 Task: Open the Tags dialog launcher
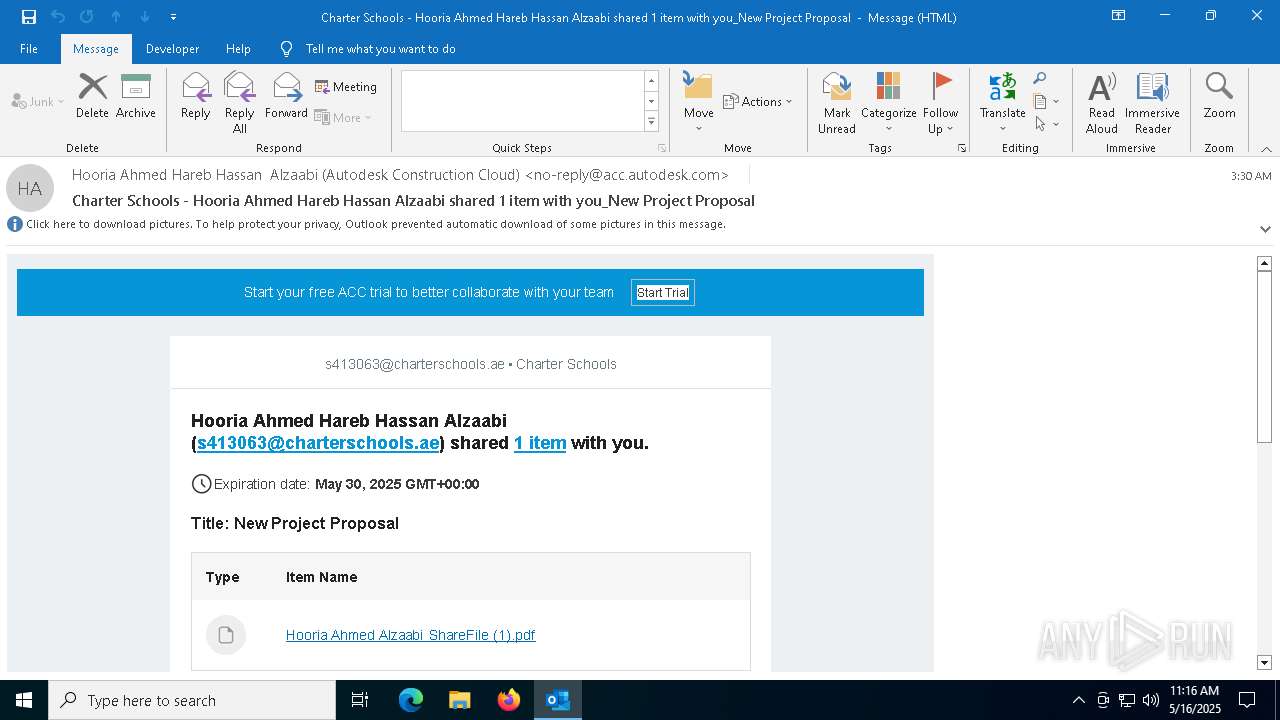pos(962,148)
